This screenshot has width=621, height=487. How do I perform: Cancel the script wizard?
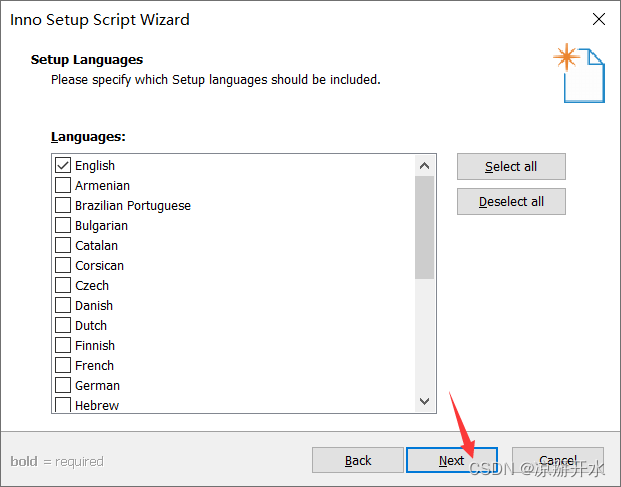click(x=558, y=460)
